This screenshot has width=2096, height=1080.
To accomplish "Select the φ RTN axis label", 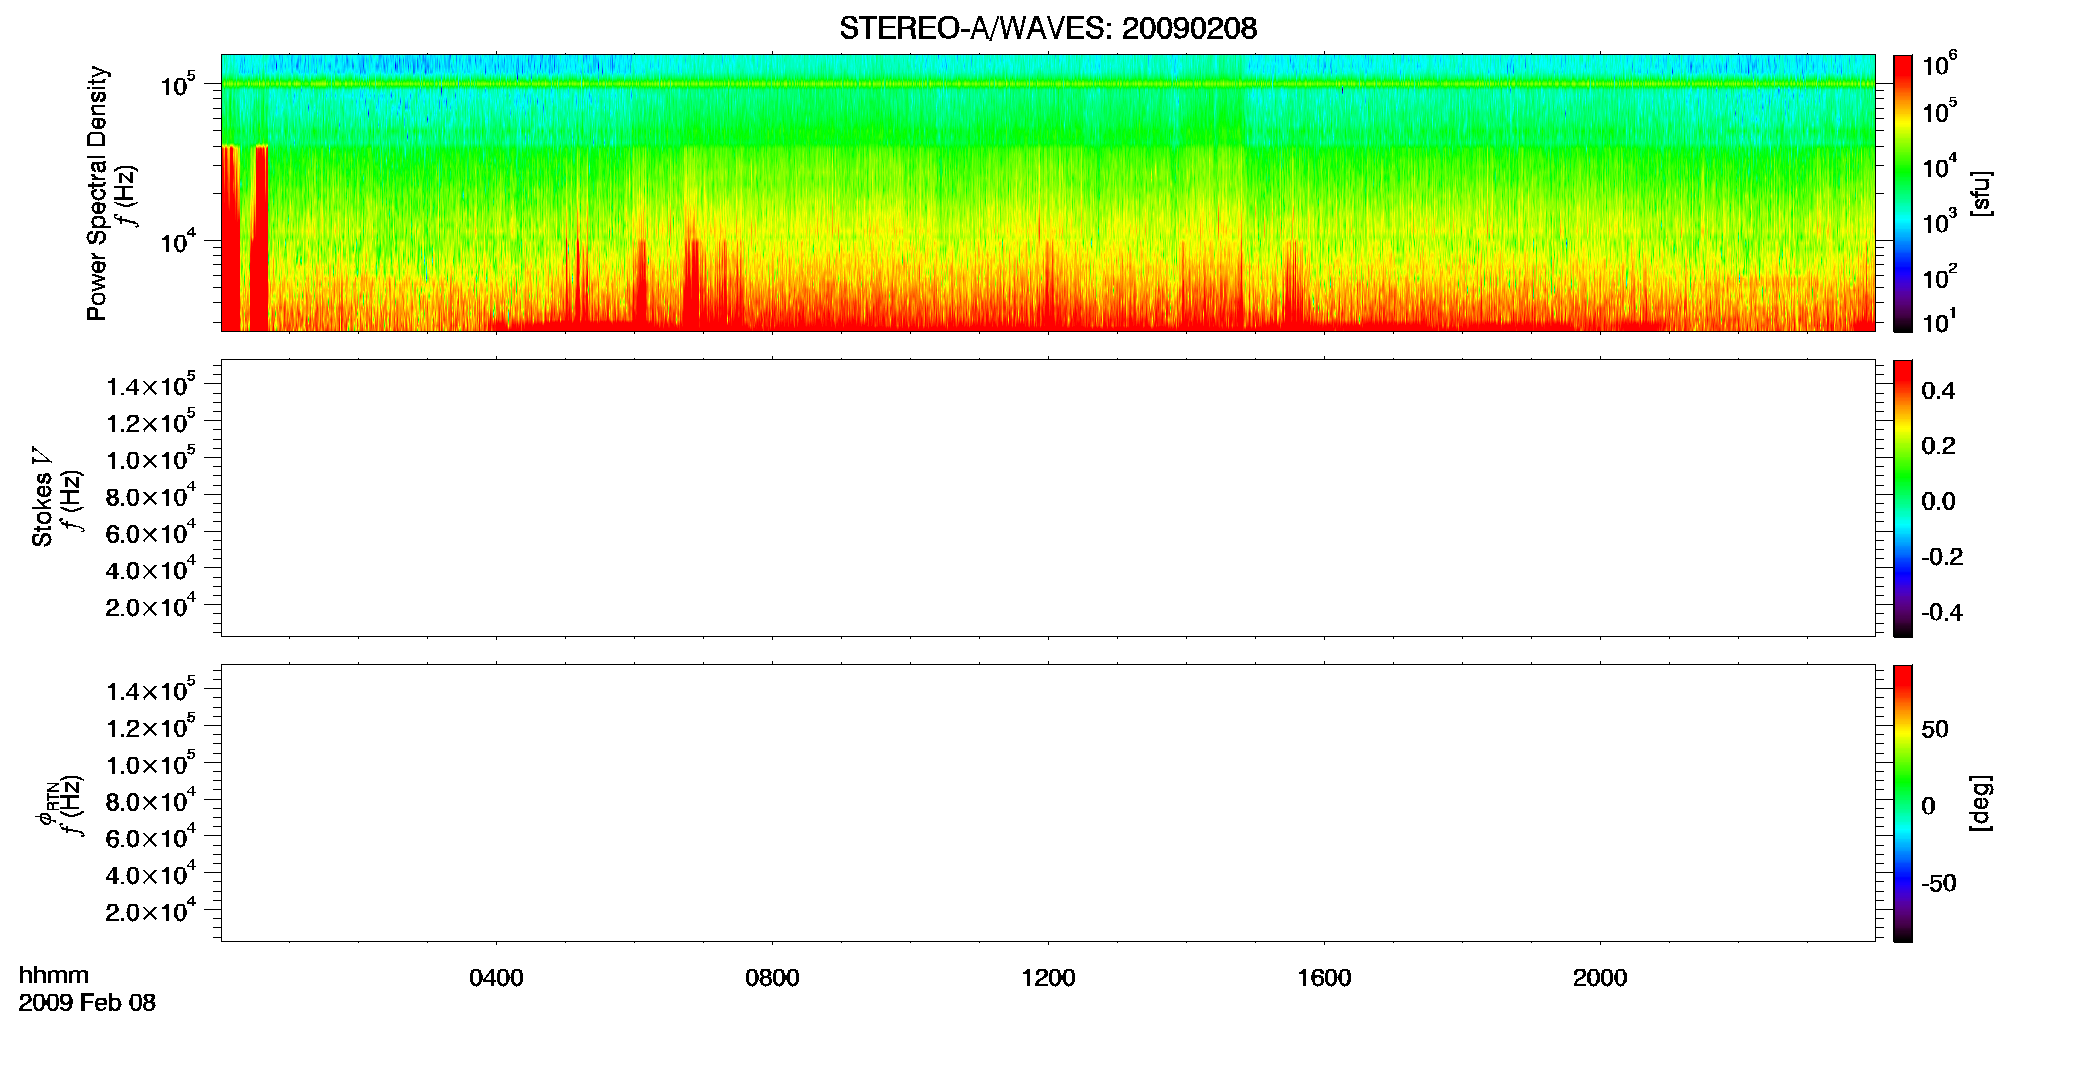I will 48,803.
